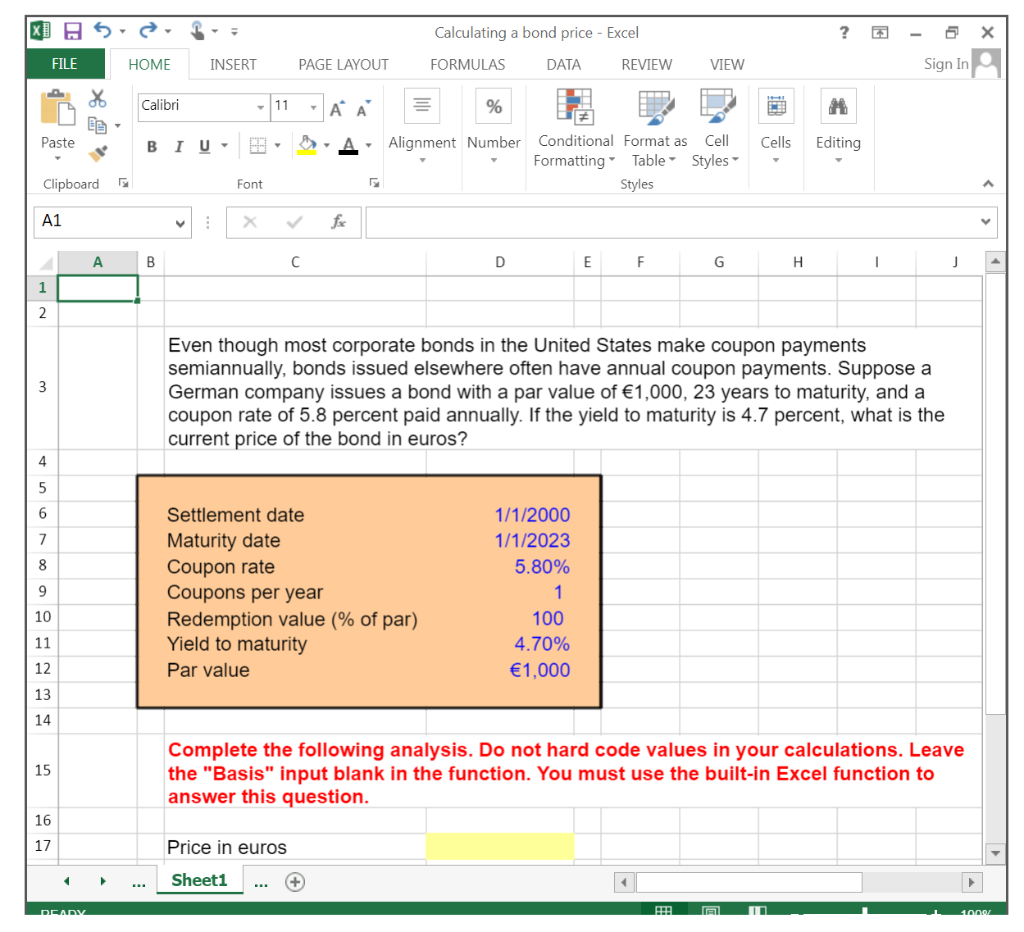This screenshot has height=932, width=1024.
Task: Toggle italic formatting
Action: click(x=178, y=146)
